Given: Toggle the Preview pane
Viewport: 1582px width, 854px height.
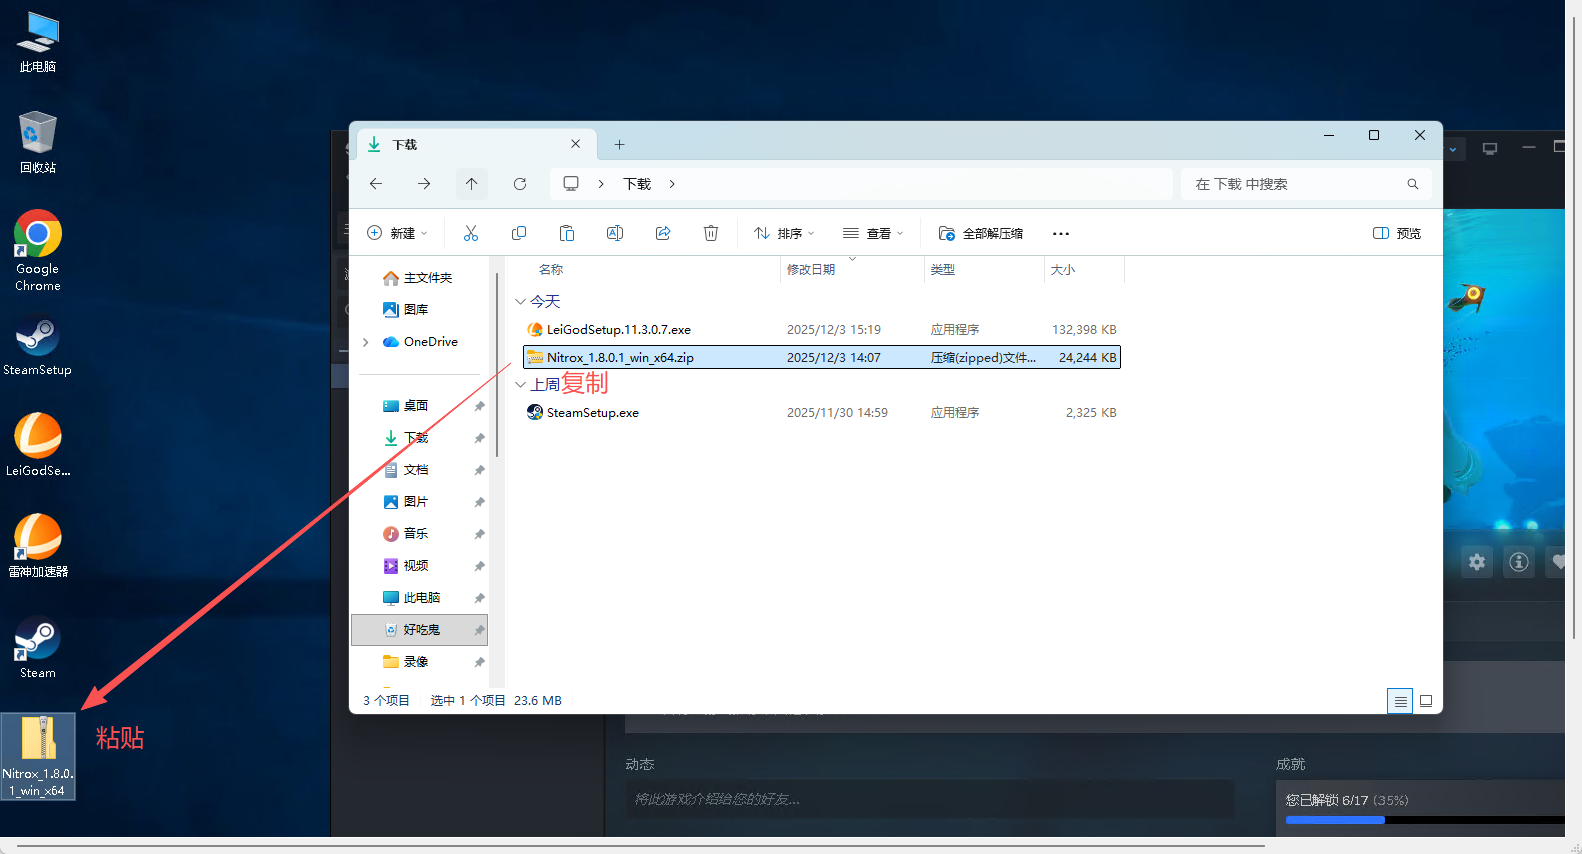Looking at the screenshot, I should click(1396, 233).
